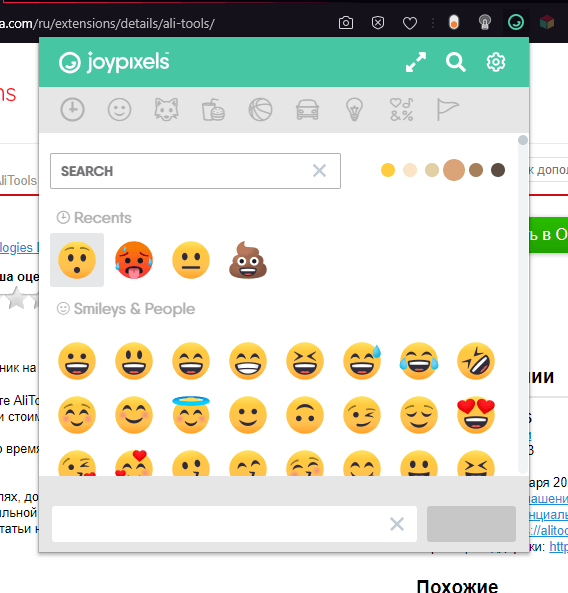Clear the emoji output field X
Image resolution: width=568 pixels, height=593 pixels.
pyautogui.click(x=397, y=524)
